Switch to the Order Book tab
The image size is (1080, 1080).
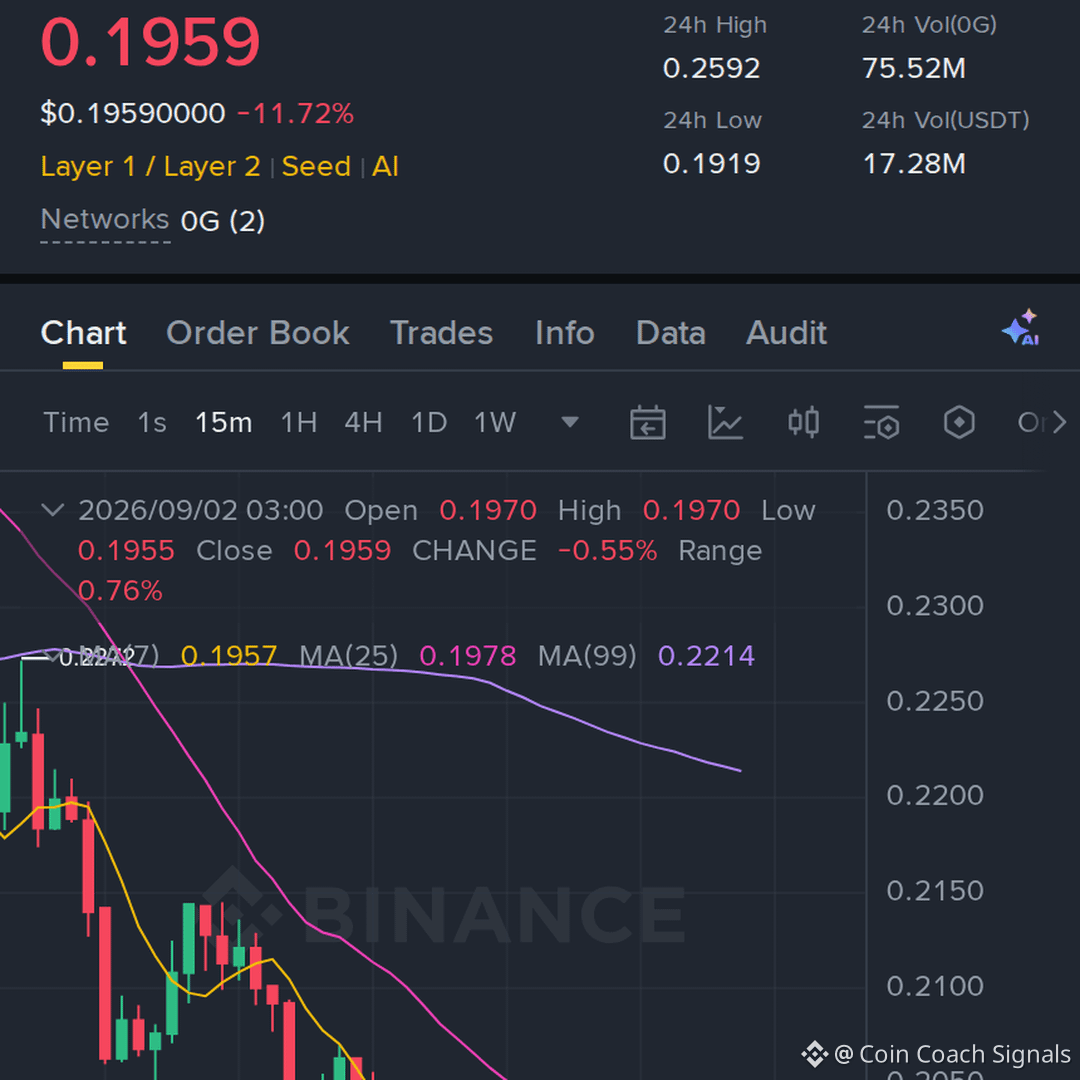tap(258, 333)
